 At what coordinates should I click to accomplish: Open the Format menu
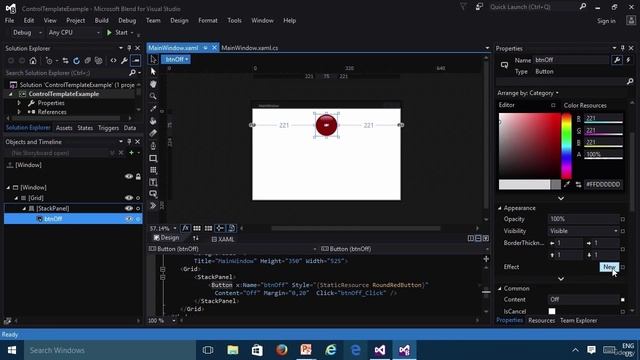click(208, 20)
